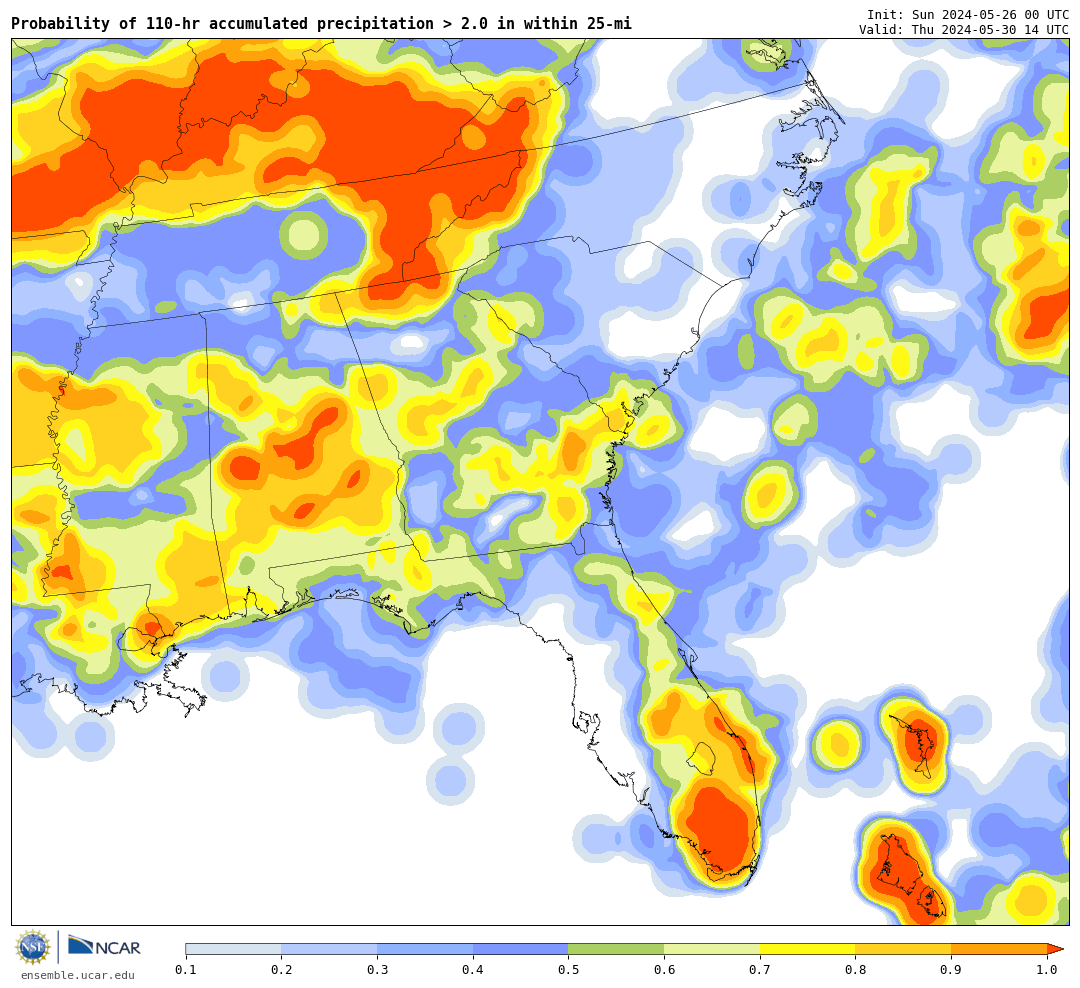Click the red arrow tip of colorbar
Viewport: 1080px width, 988px height.
coord(1055,949)
